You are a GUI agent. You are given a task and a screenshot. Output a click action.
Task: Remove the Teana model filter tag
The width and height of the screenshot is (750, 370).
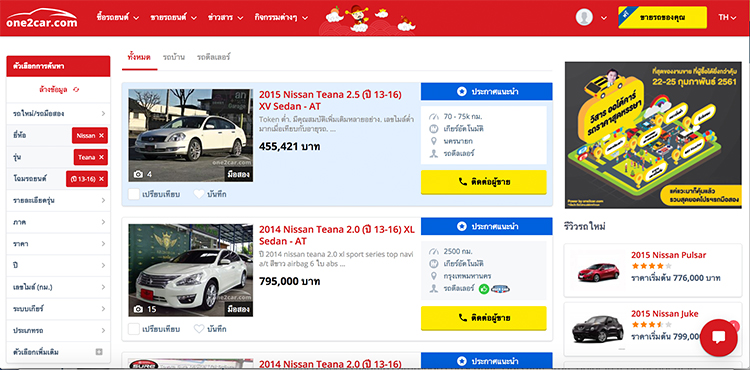click(x=101, y=157)
